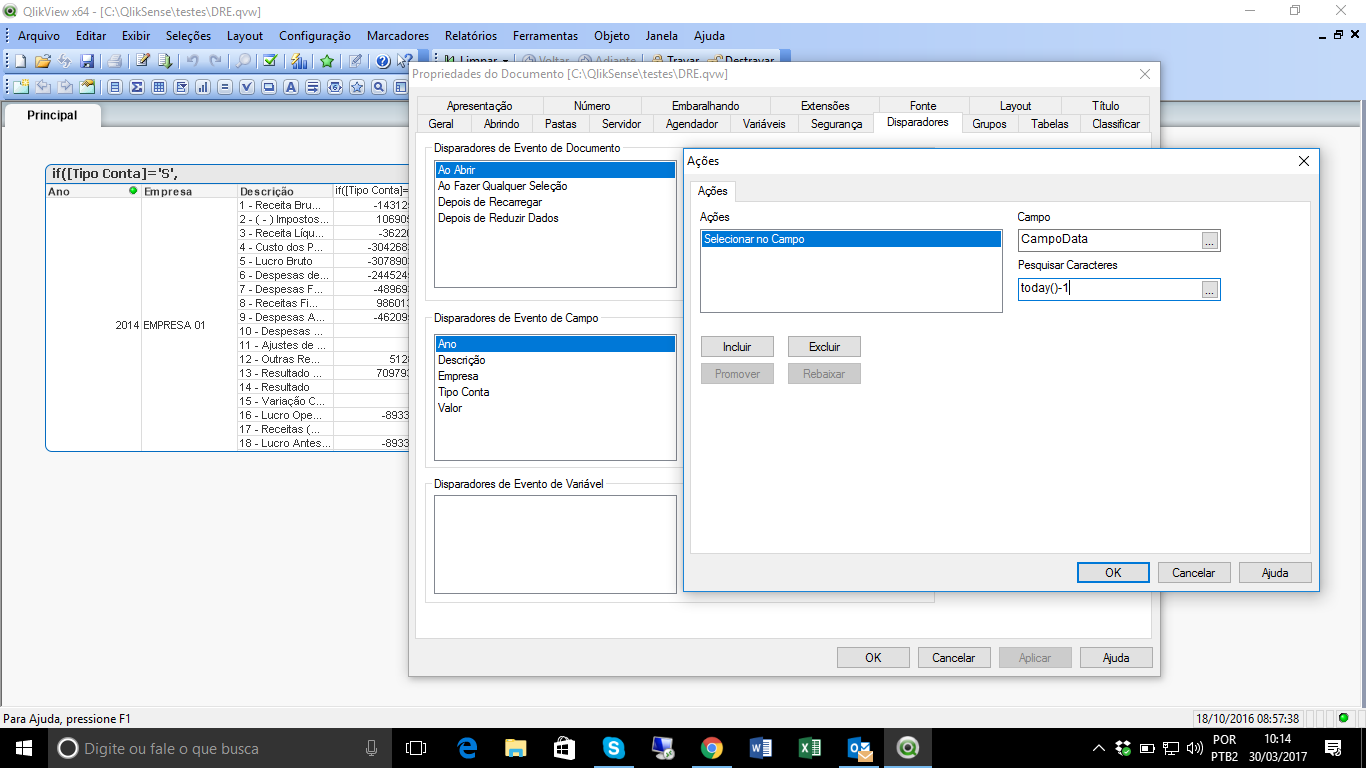This screenshot has width=1366, height=768.
Task: Click the Undo arrow icon in the toolbar
Action: click(193, 61)
